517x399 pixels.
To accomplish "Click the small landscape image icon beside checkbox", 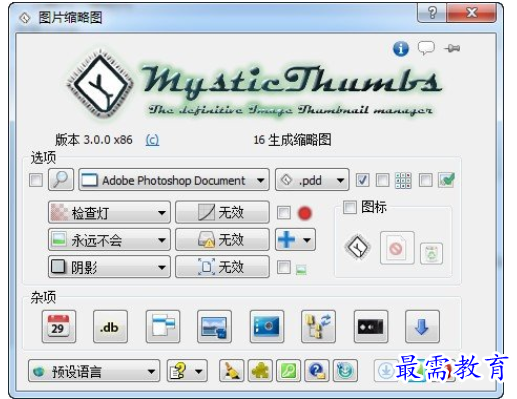I will (x=301, y=269).
